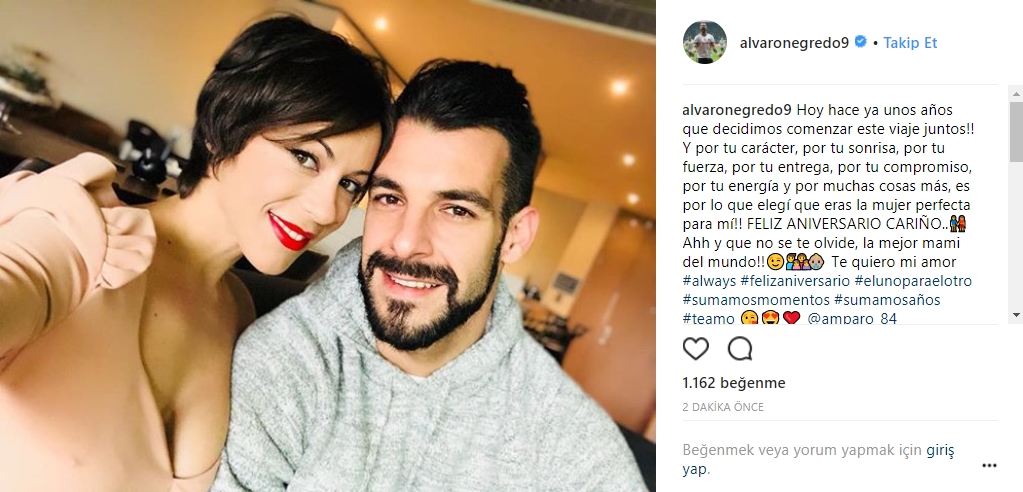
Task: Click the caption scrollbar down arrow
Action: (1016, 315)
